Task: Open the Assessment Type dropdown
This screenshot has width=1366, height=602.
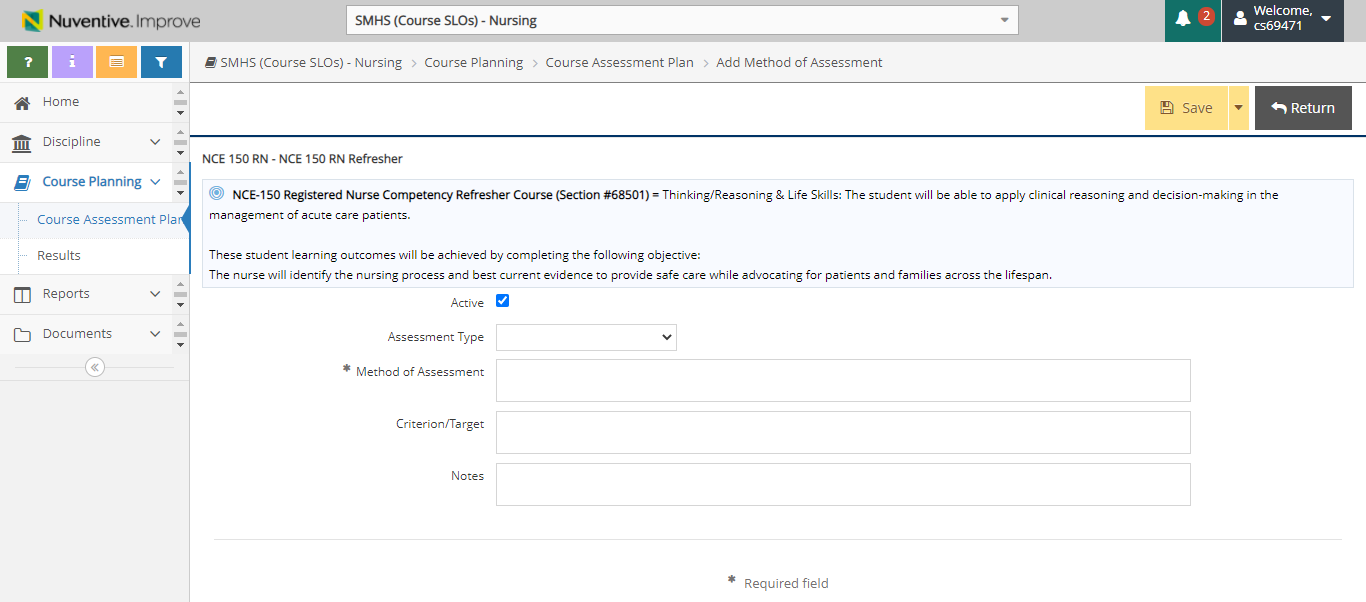Action: [x=586, y=337]
